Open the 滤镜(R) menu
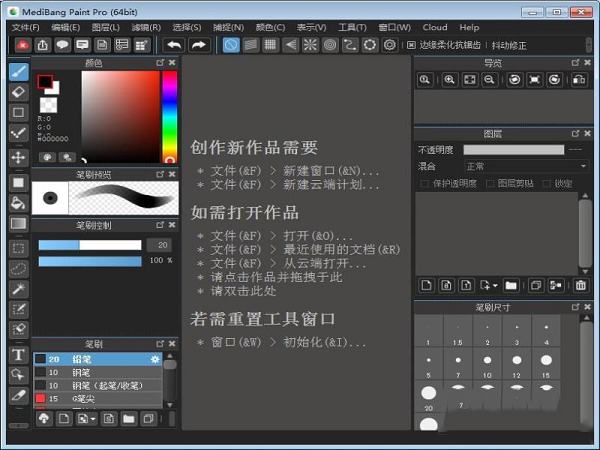 click(146, 28)
